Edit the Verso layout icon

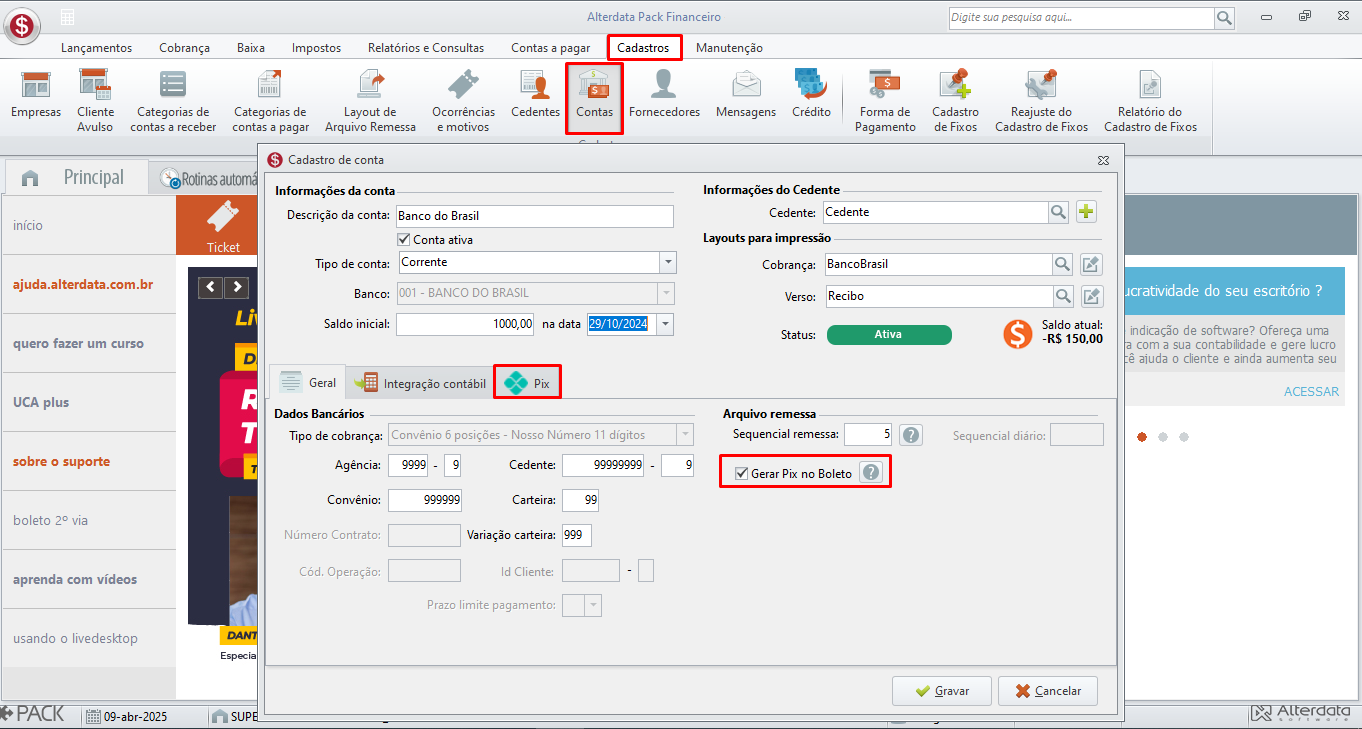click(1092, 297)
